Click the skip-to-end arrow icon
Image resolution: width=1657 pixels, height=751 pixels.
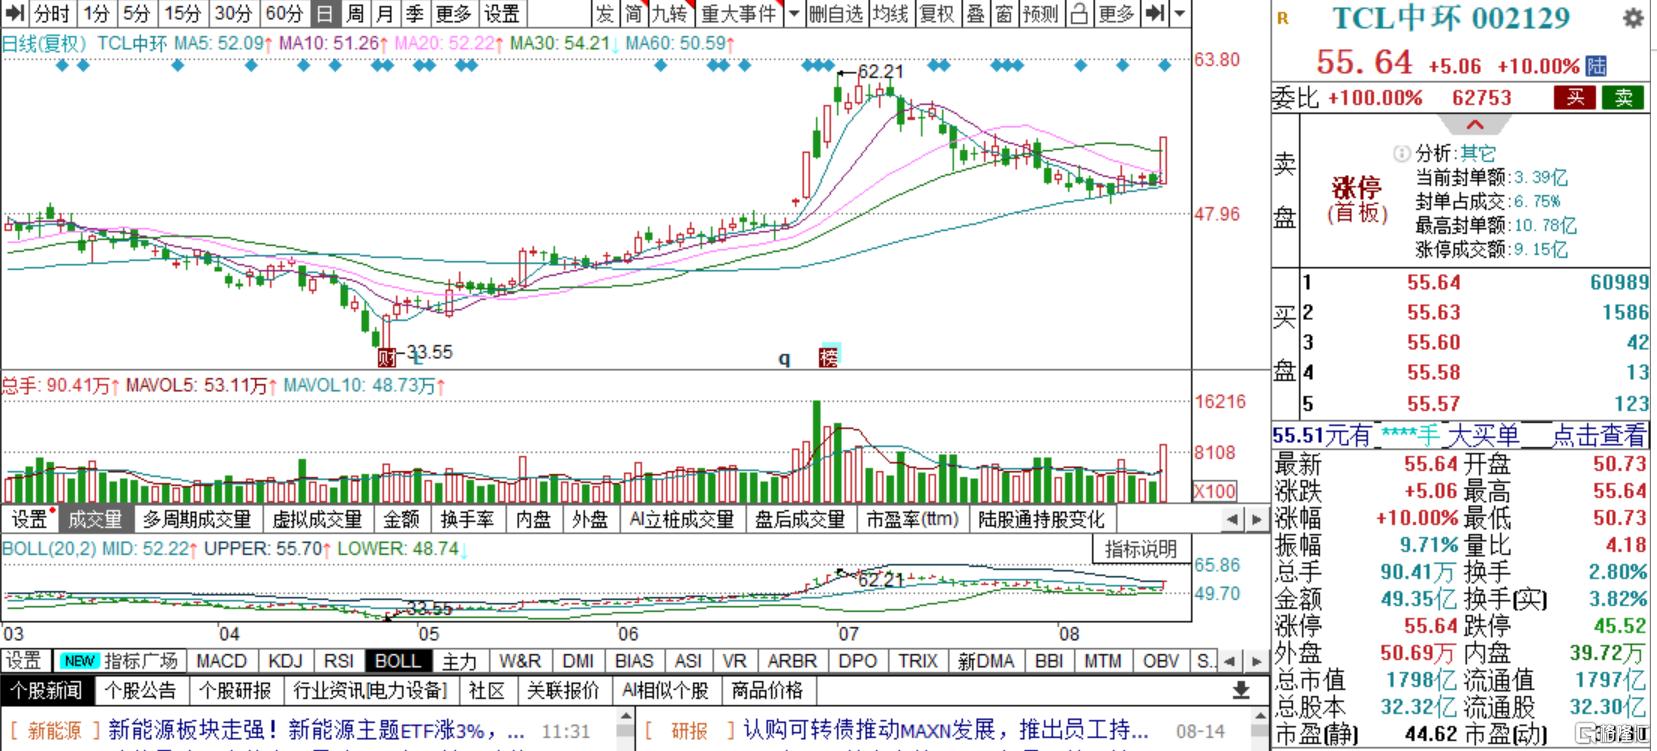coord(1155,13)
